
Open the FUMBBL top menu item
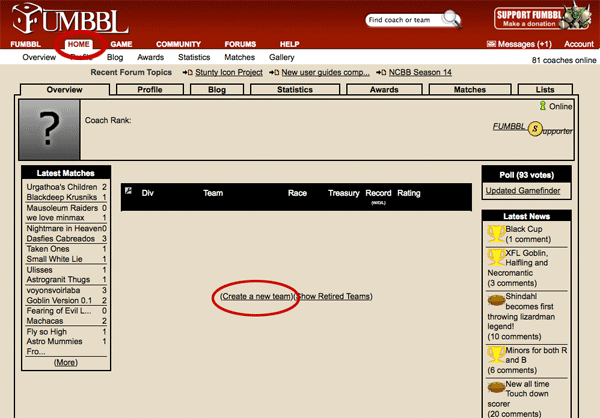(x=25, y=44)
